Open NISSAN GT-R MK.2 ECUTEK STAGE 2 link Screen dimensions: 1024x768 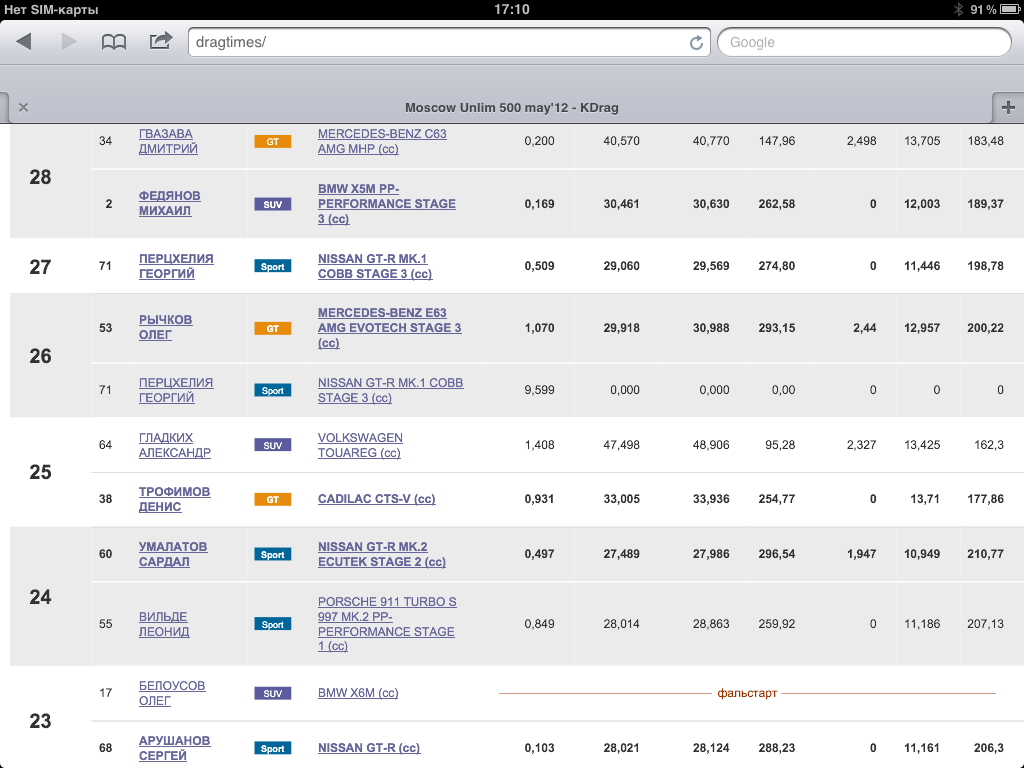point(381,554)
